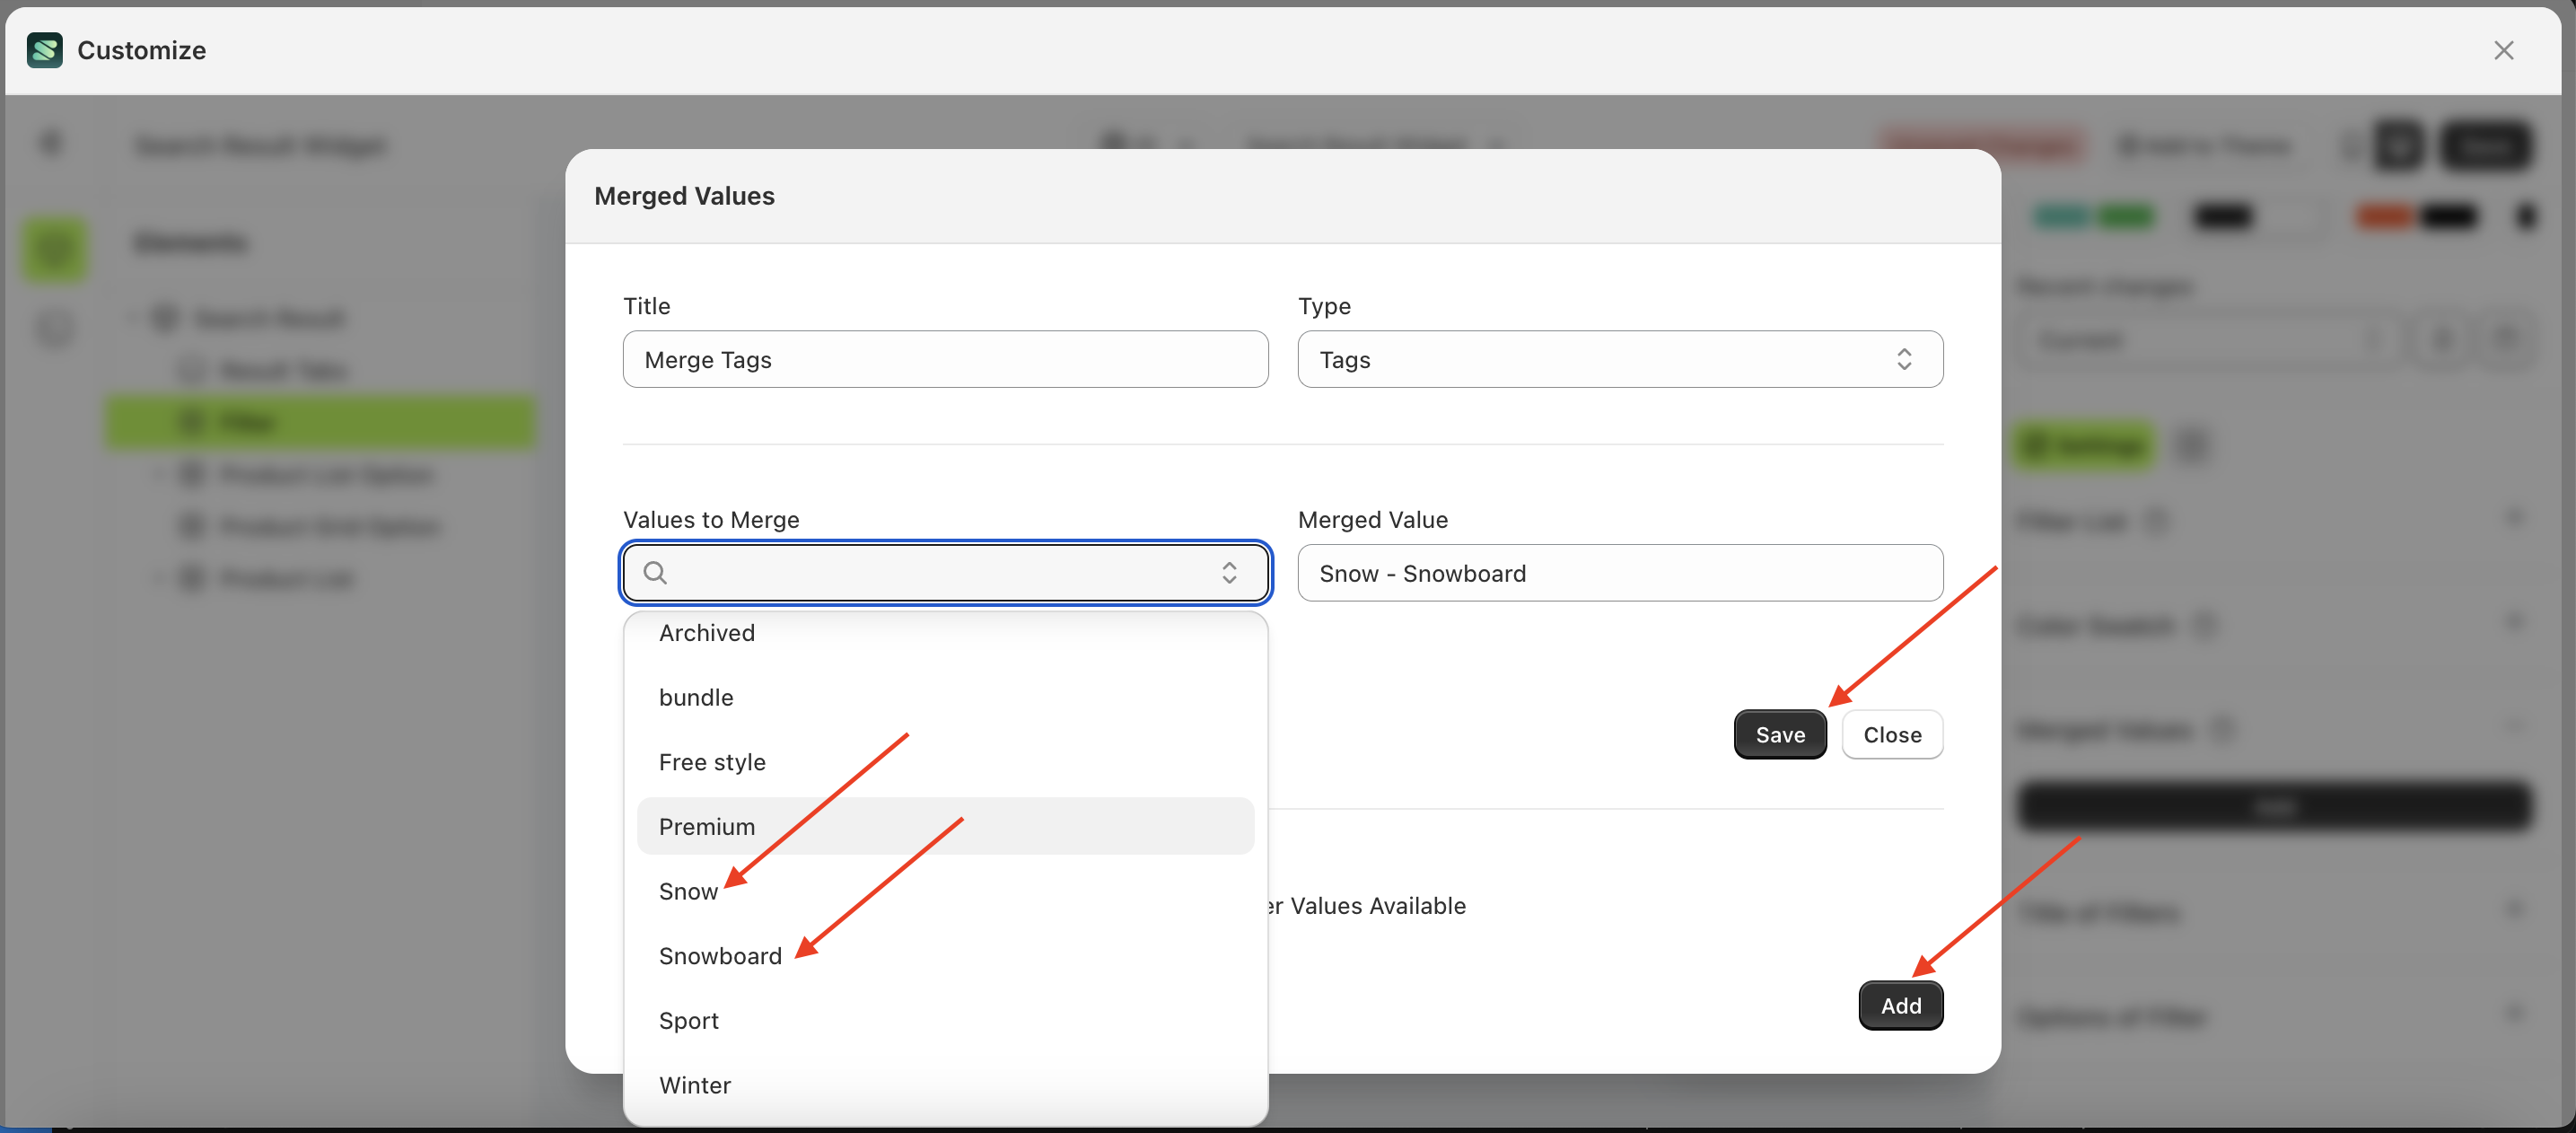Click the Customize app logo icon
The height and width of the screenshot is (1133, 2576).
pos(44,50)
